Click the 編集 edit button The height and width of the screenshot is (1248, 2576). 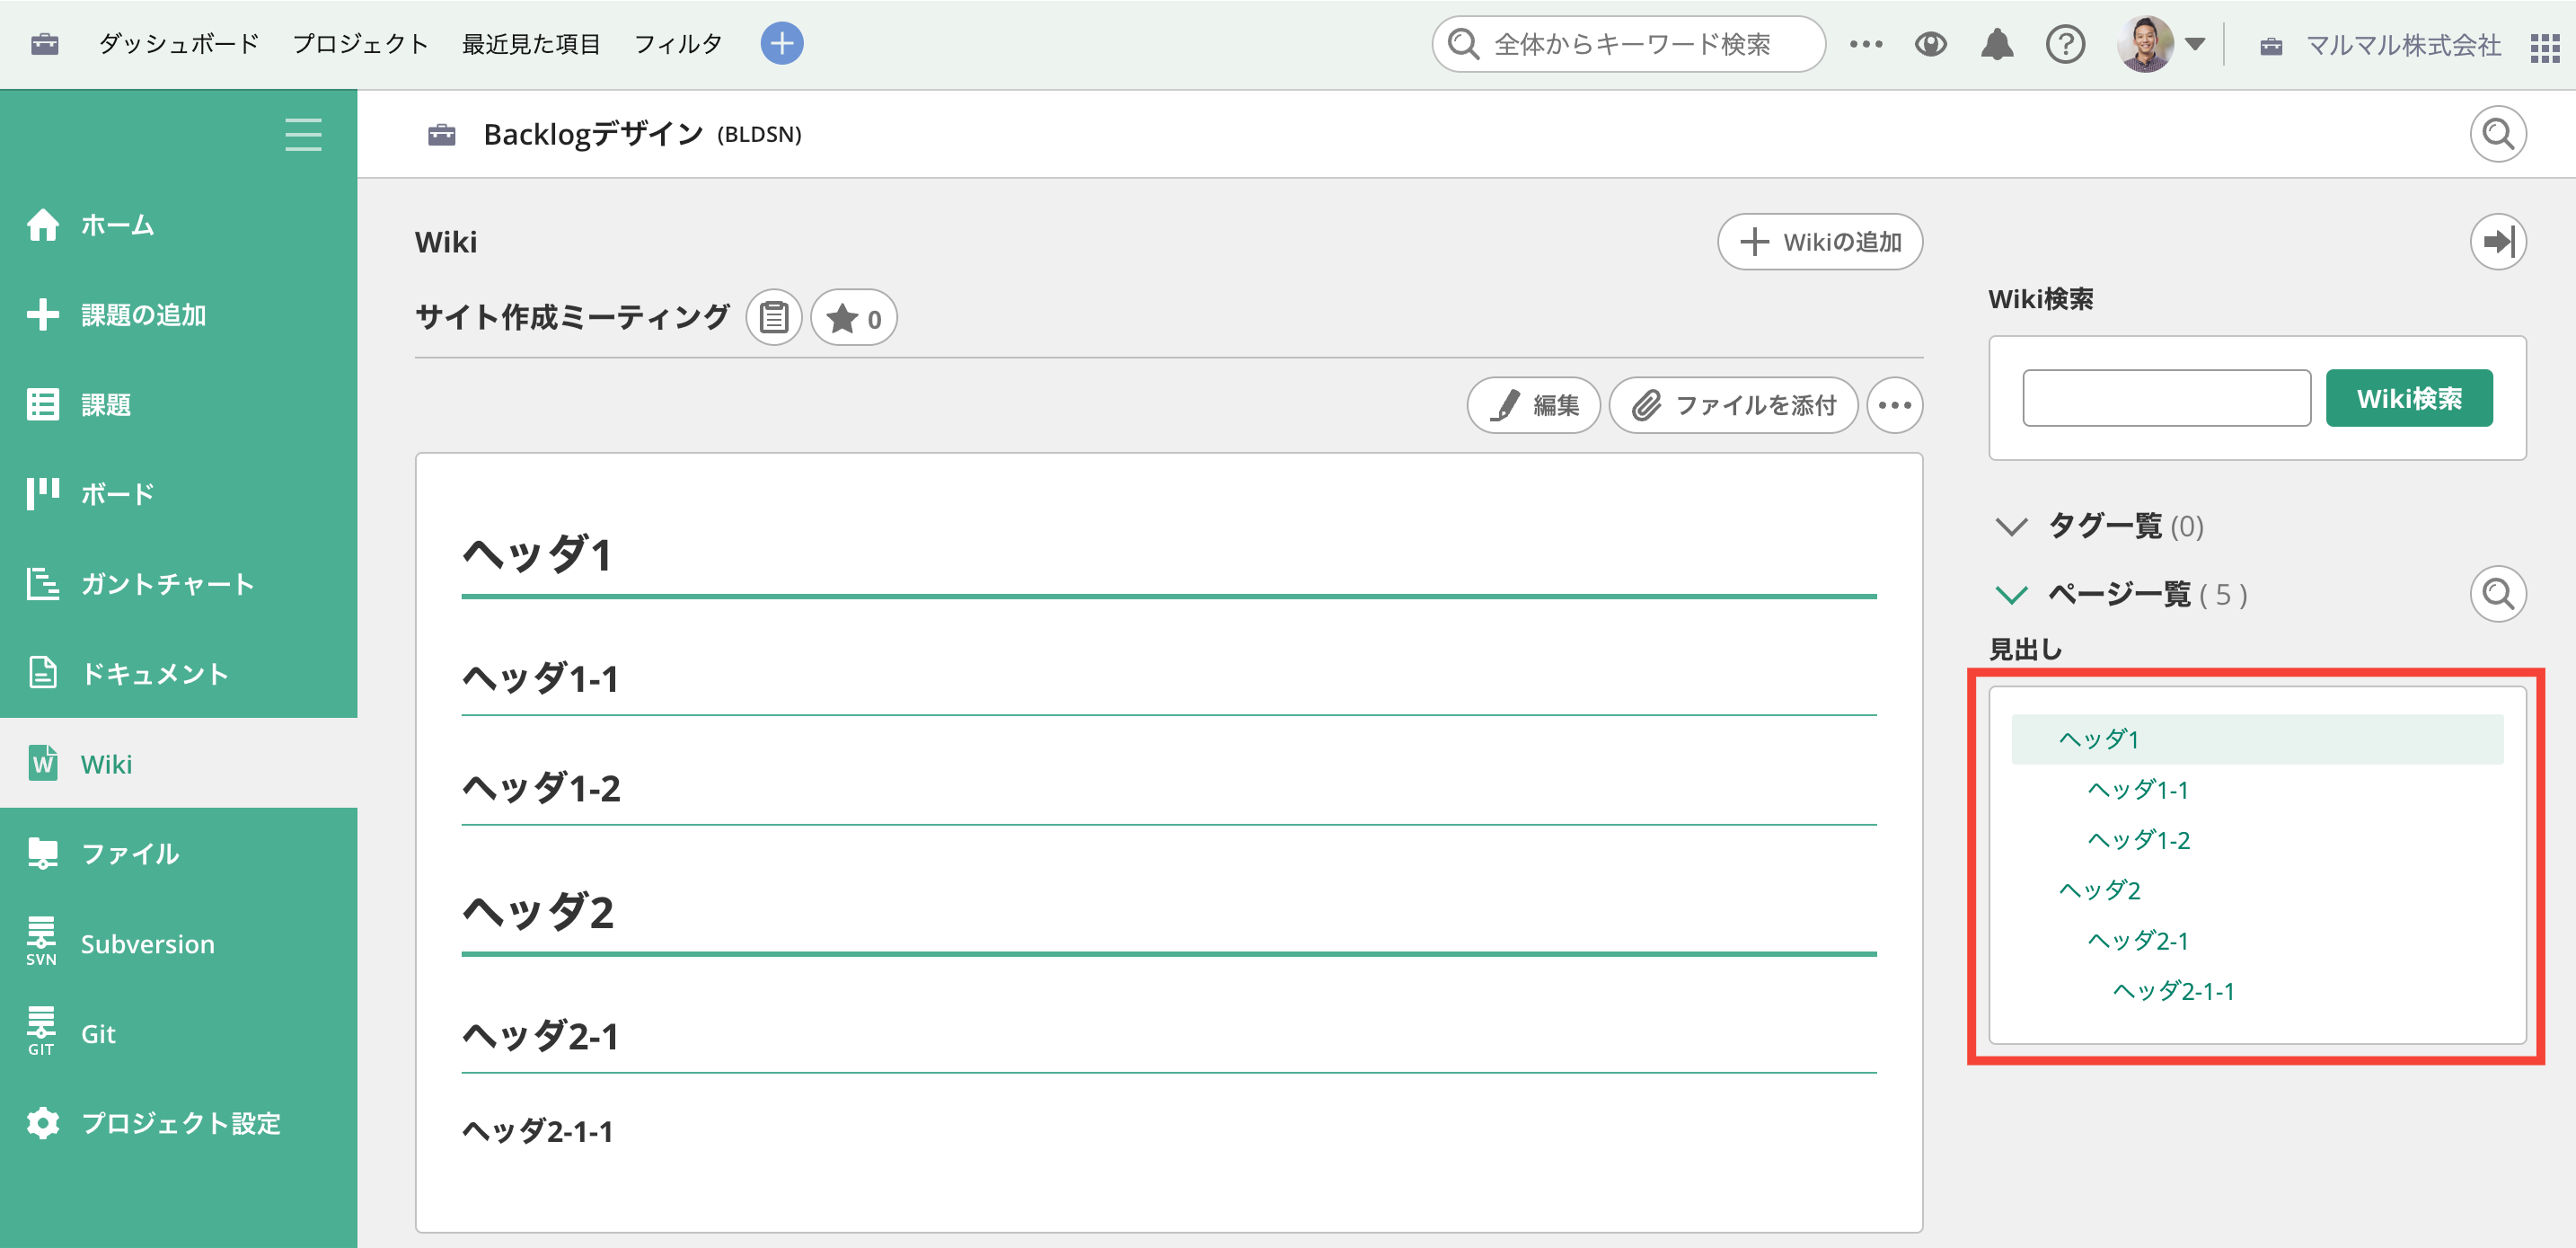click(x=1533, y=405)
